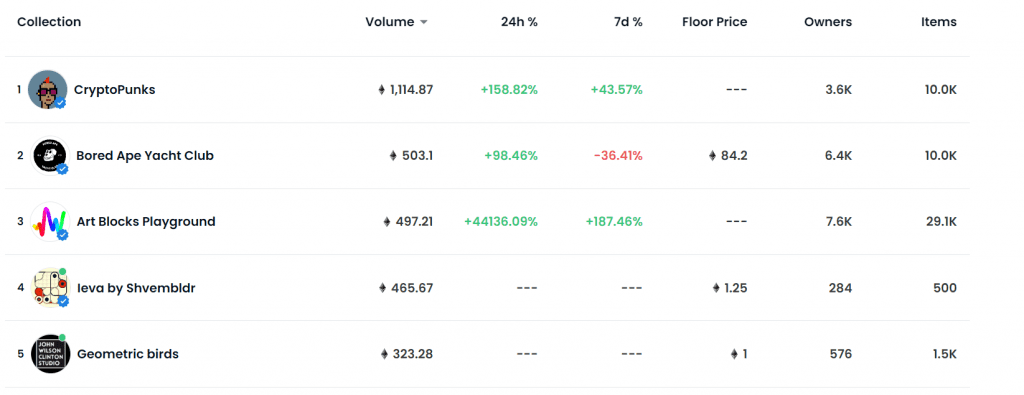Open the Geometric birds collection
Image resolution: width=1024 pixels, height=395 pixels.
(128, 354)
